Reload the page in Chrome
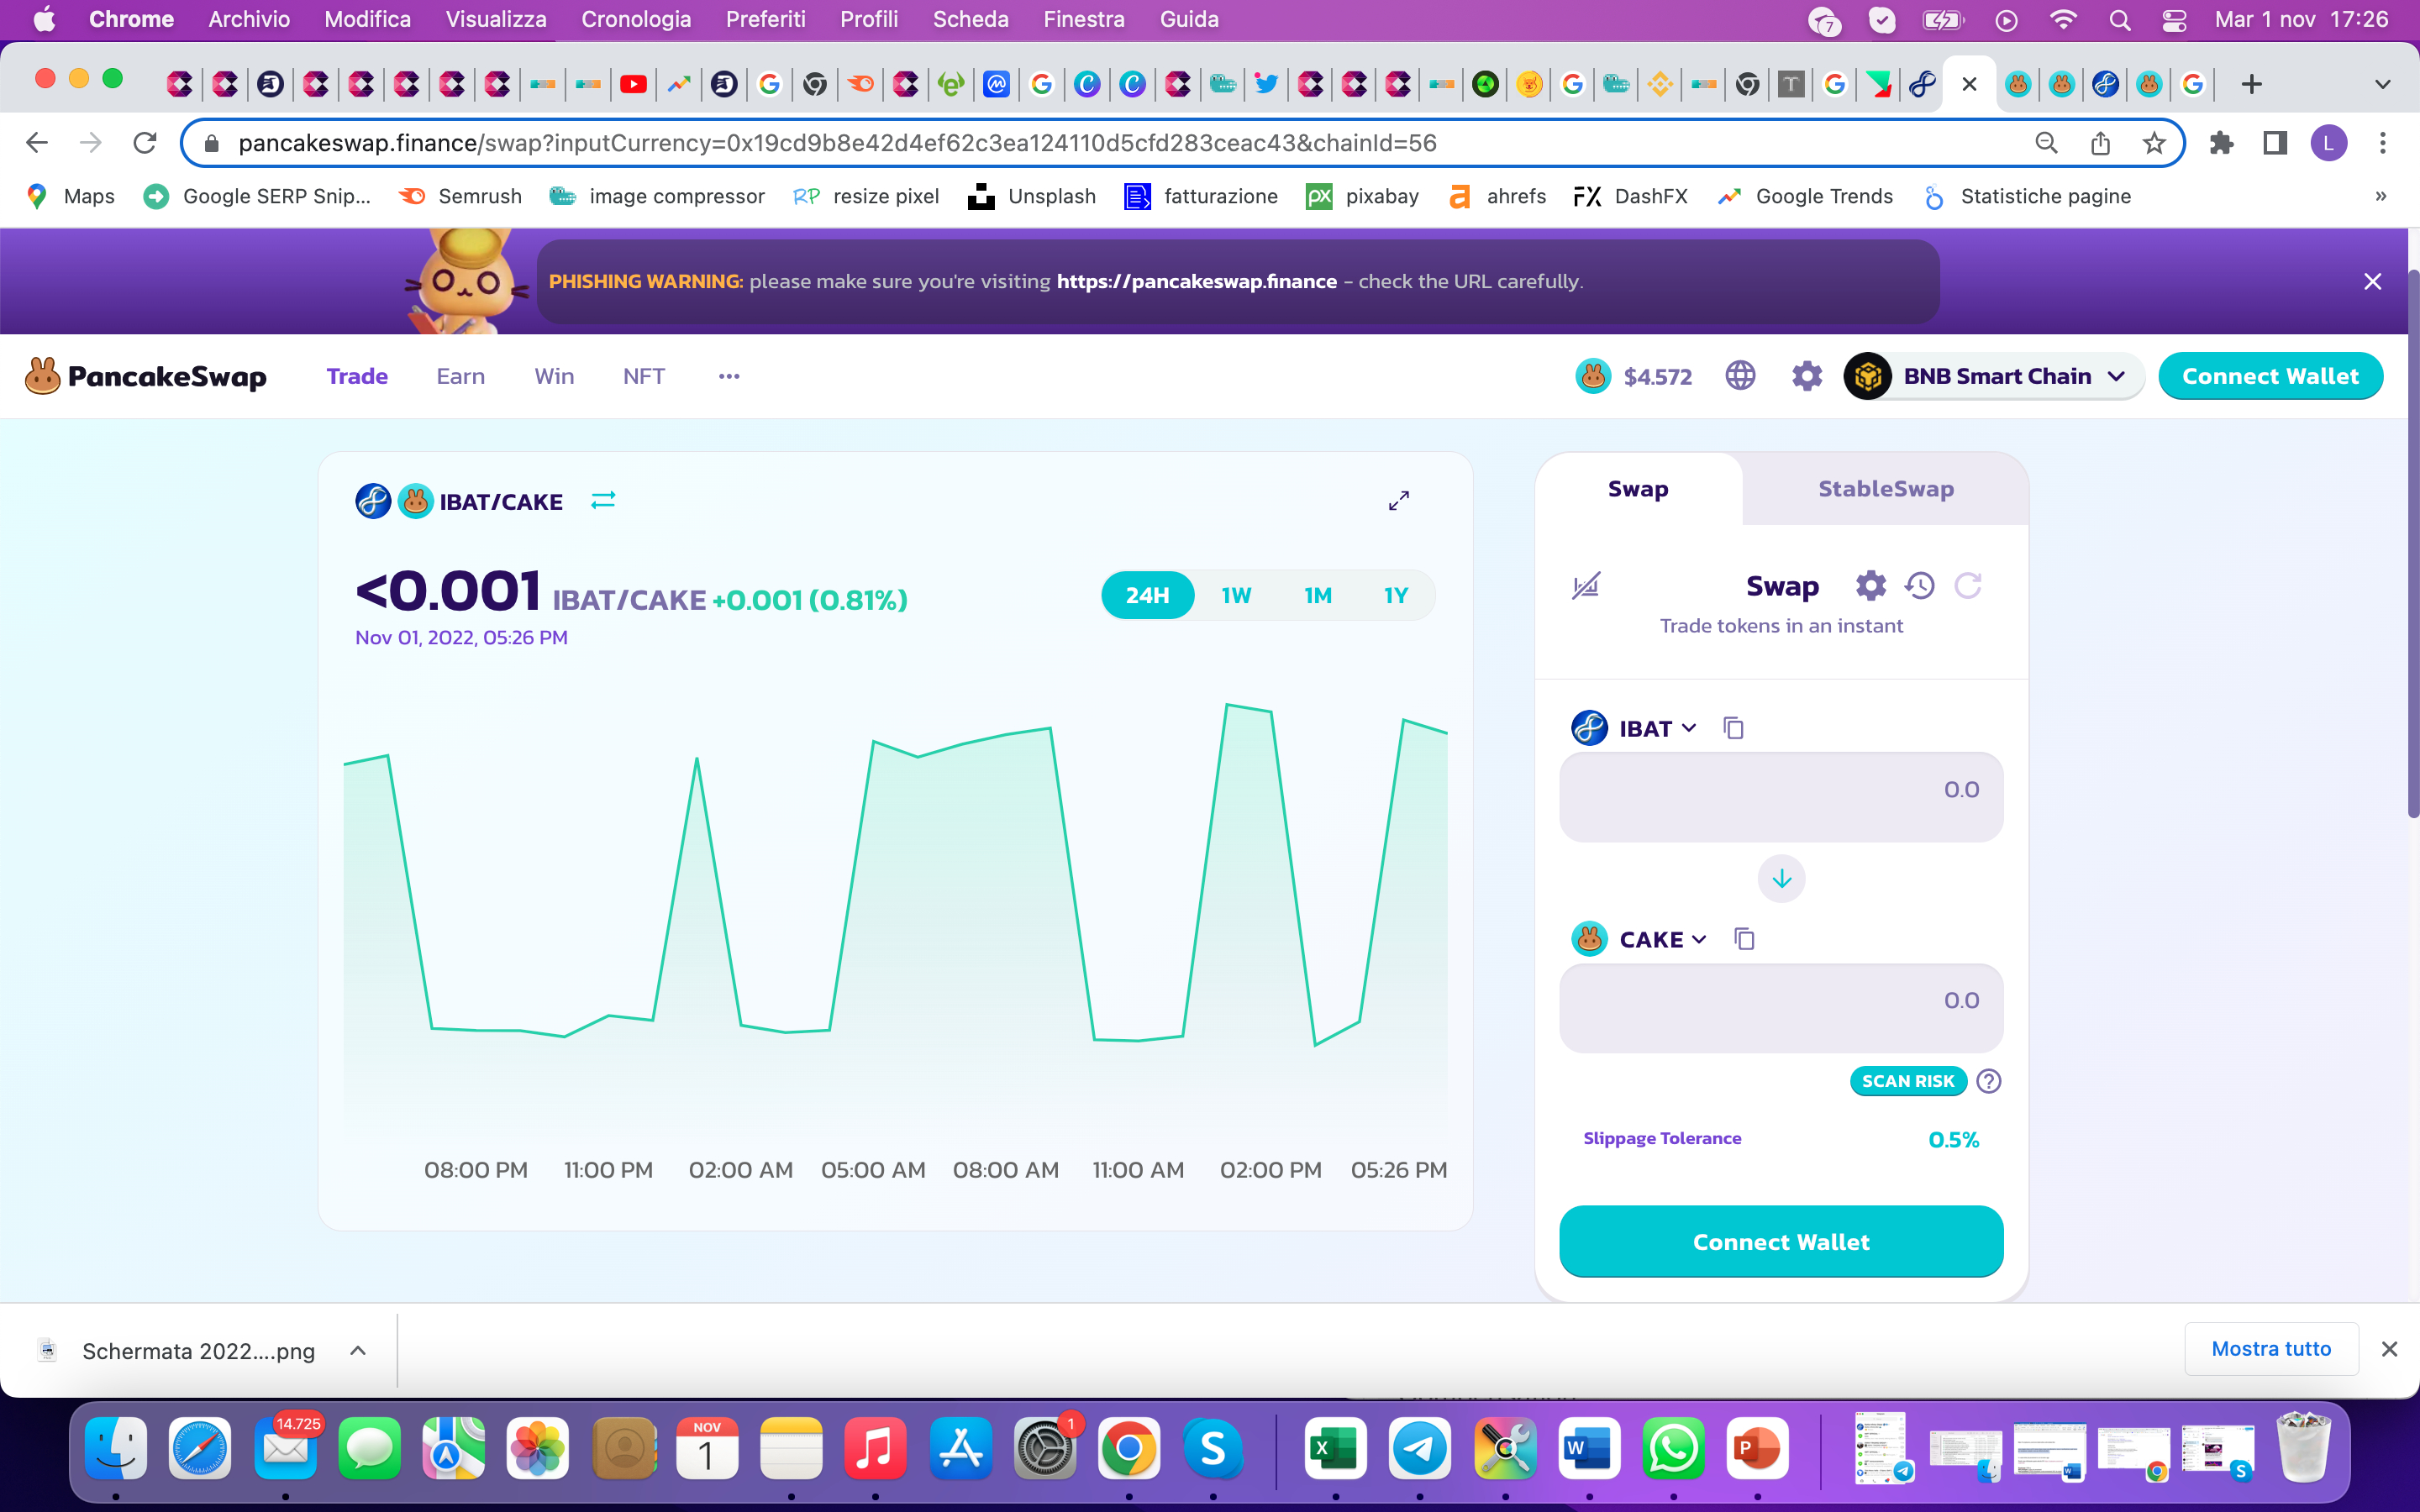 tap(145, 143)
